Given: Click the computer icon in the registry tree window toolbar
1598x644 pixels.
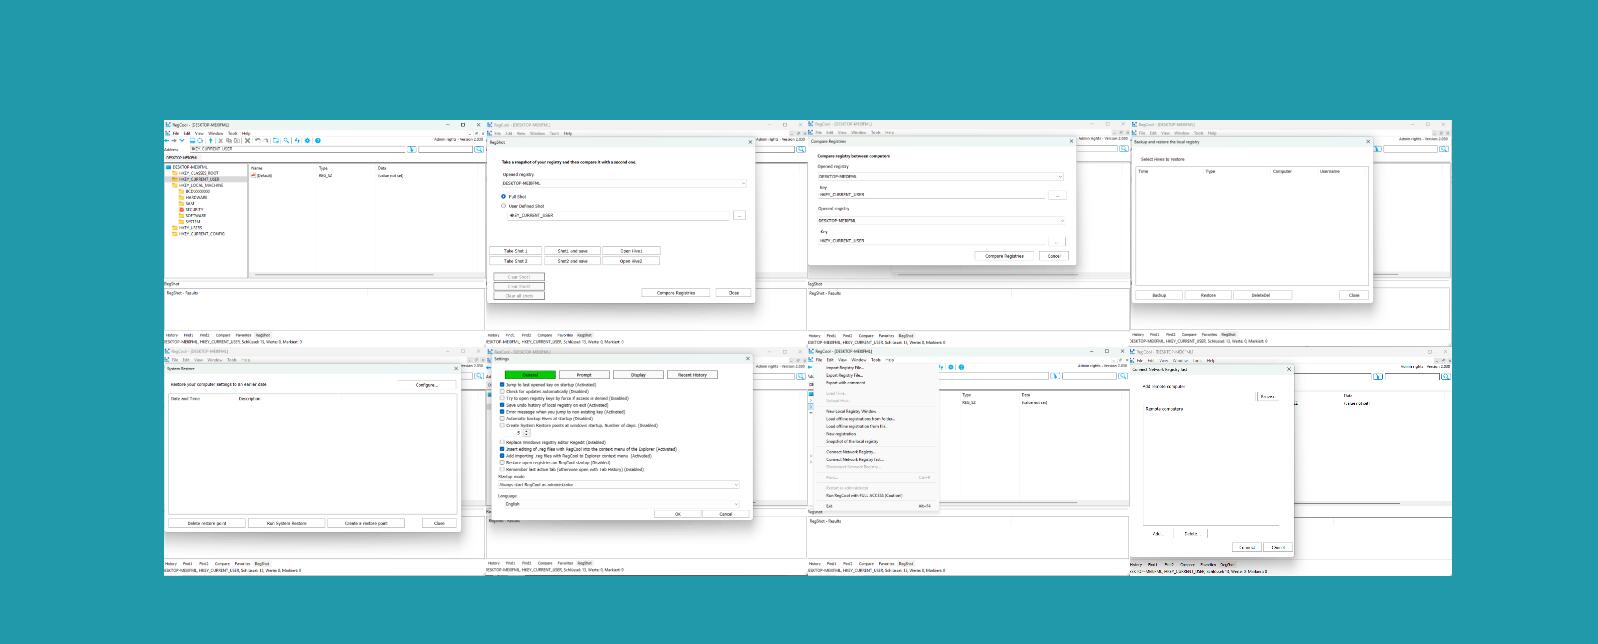Looking at the screenshot, I should [x=192, y=140].
